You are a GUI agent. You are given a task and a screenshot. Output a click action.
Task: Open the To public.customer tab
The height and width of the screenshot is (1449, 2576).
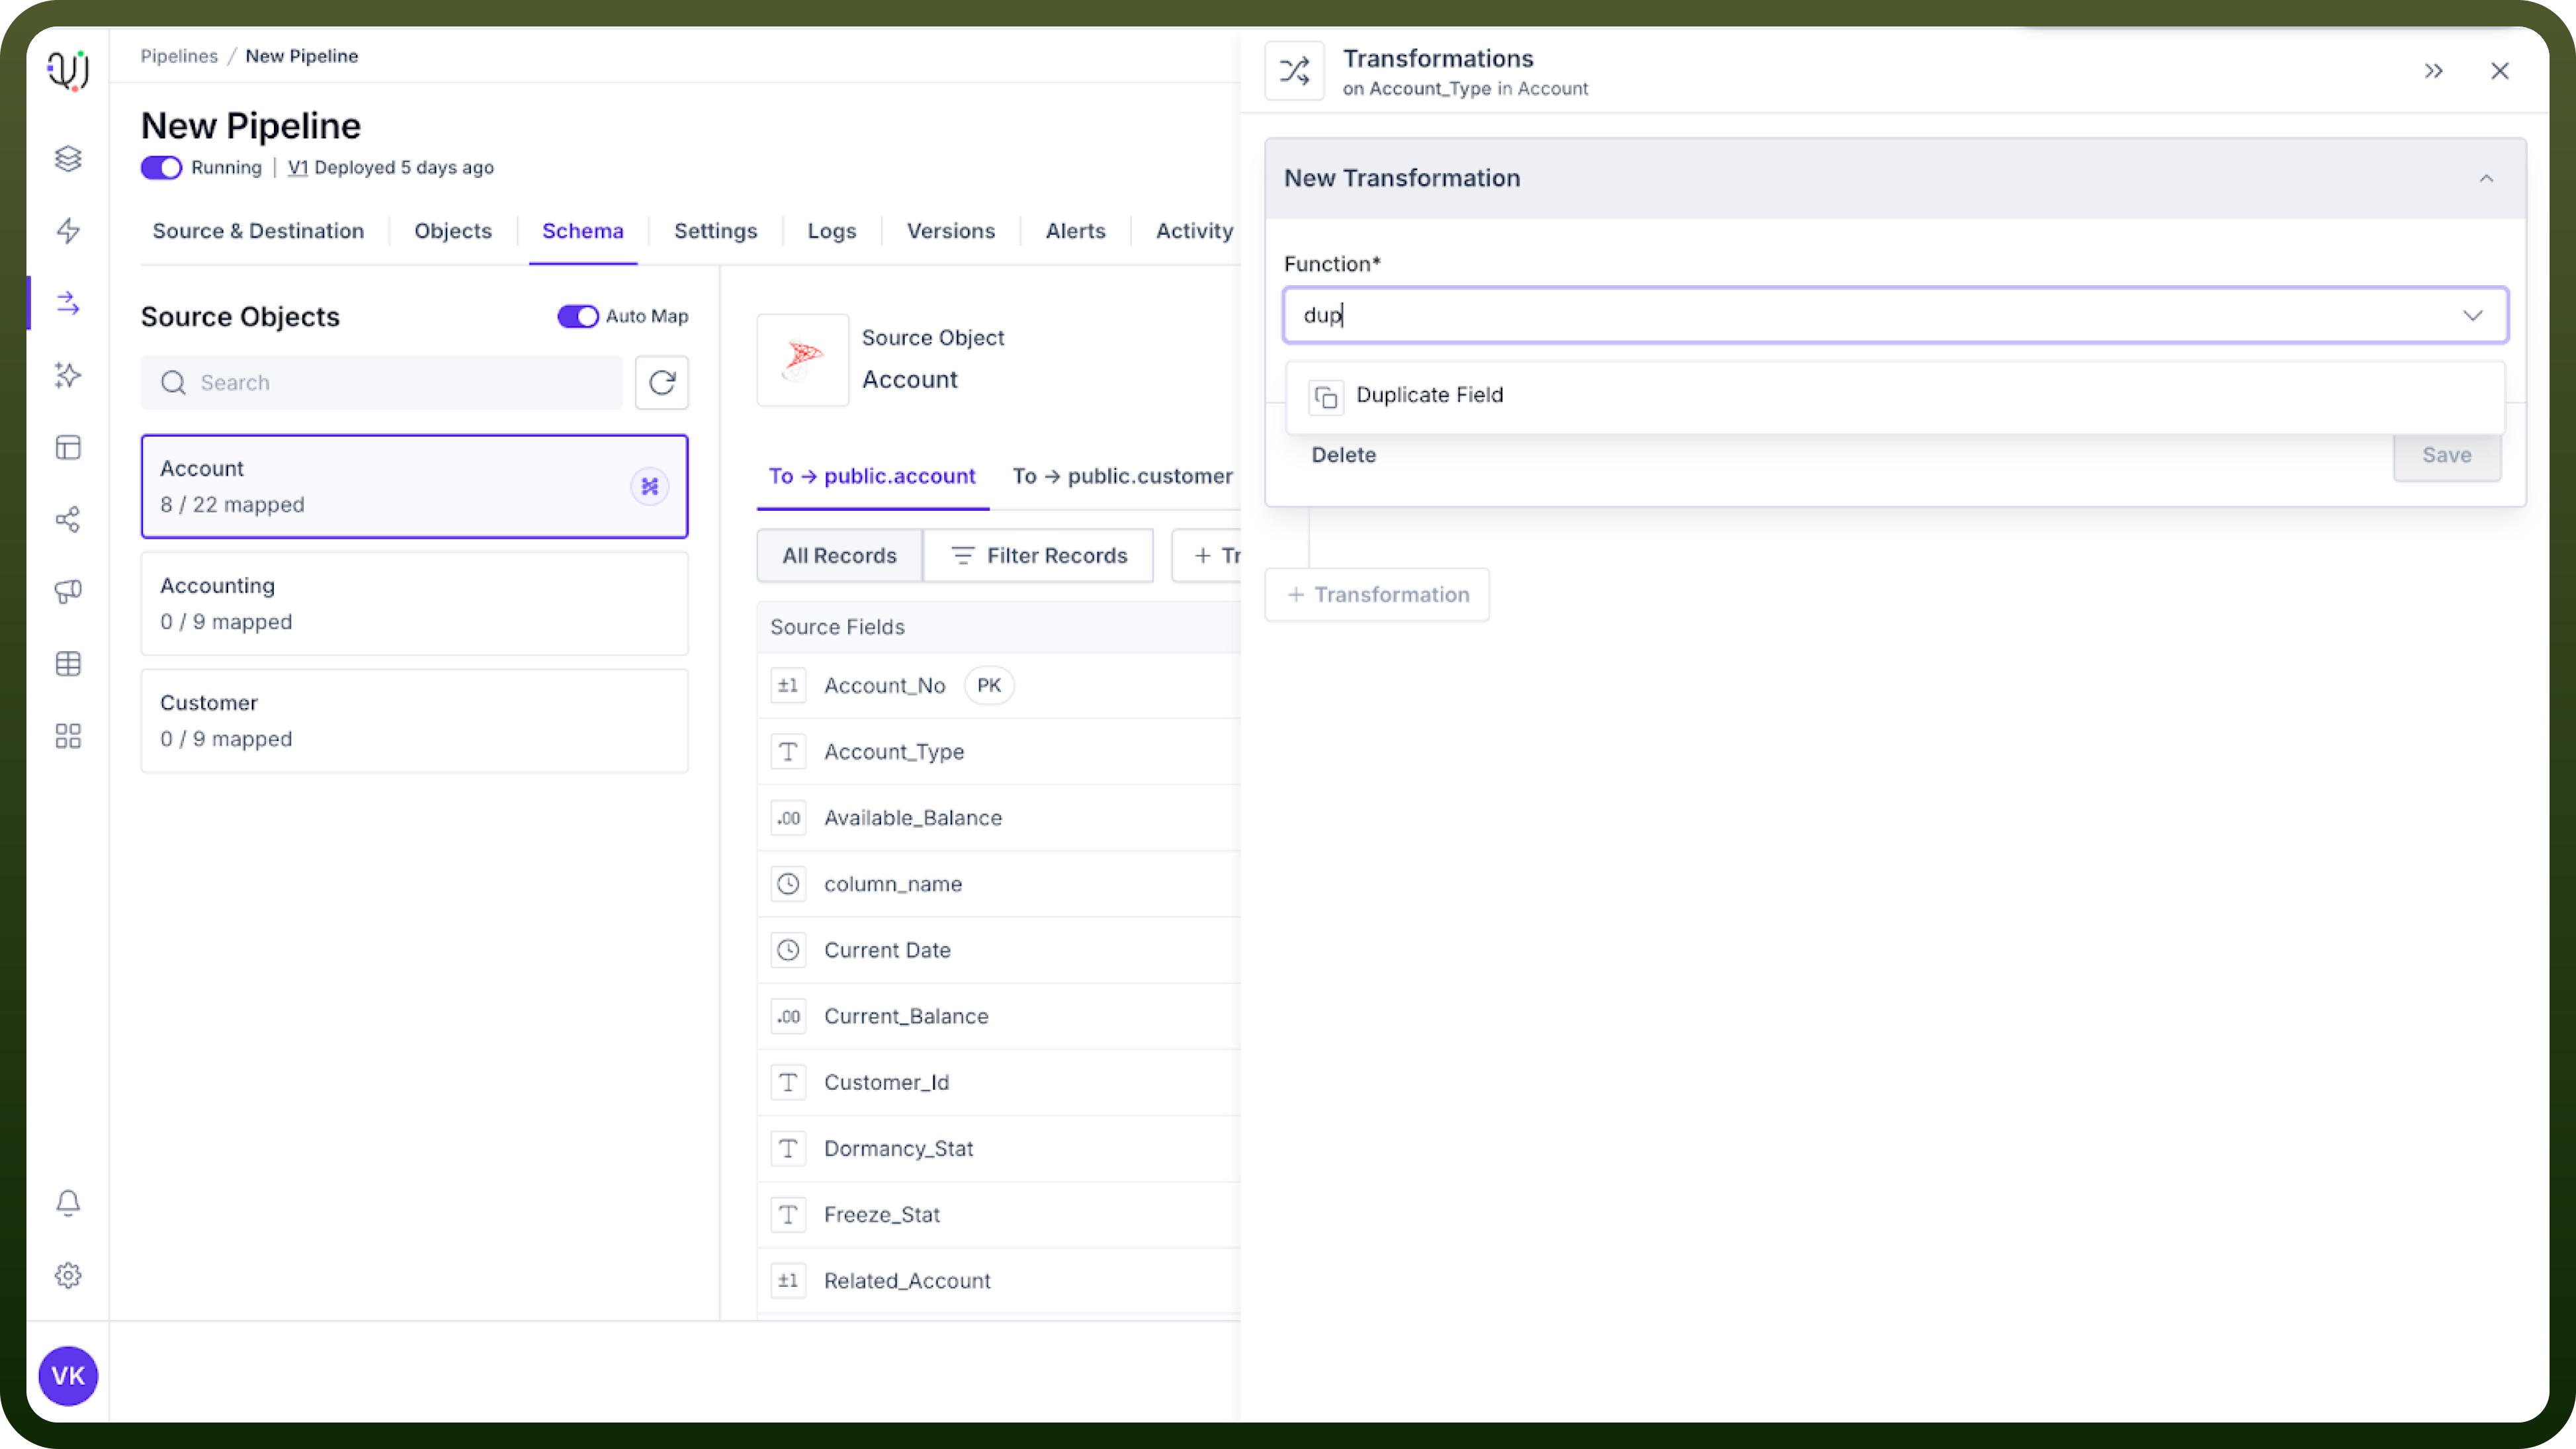click(1122, 476)
